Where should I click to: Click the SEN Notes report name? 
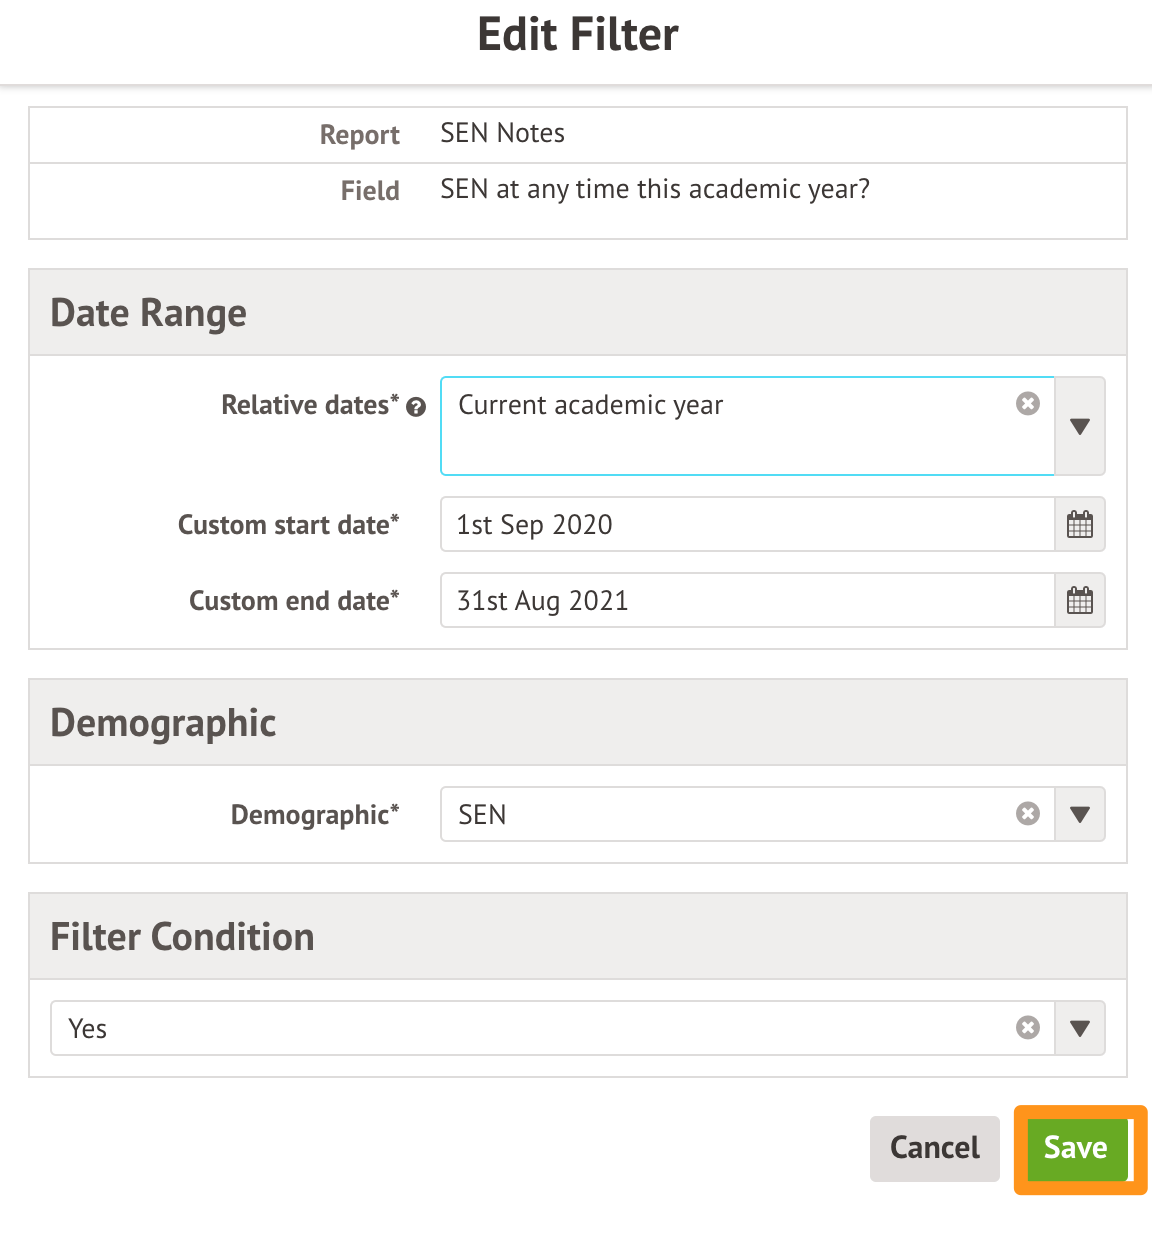[502, 134]
